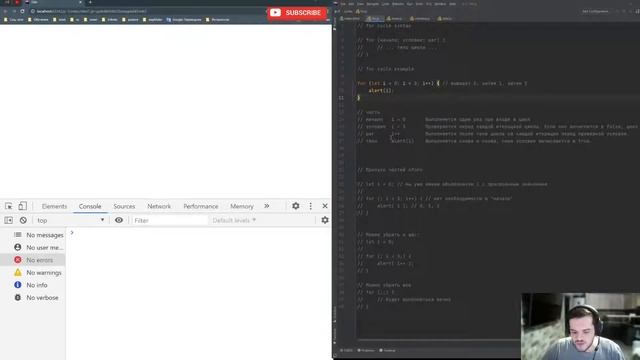Open the 'Default levels' log level dropdown

pyautogui.click(x=234, y=220)
